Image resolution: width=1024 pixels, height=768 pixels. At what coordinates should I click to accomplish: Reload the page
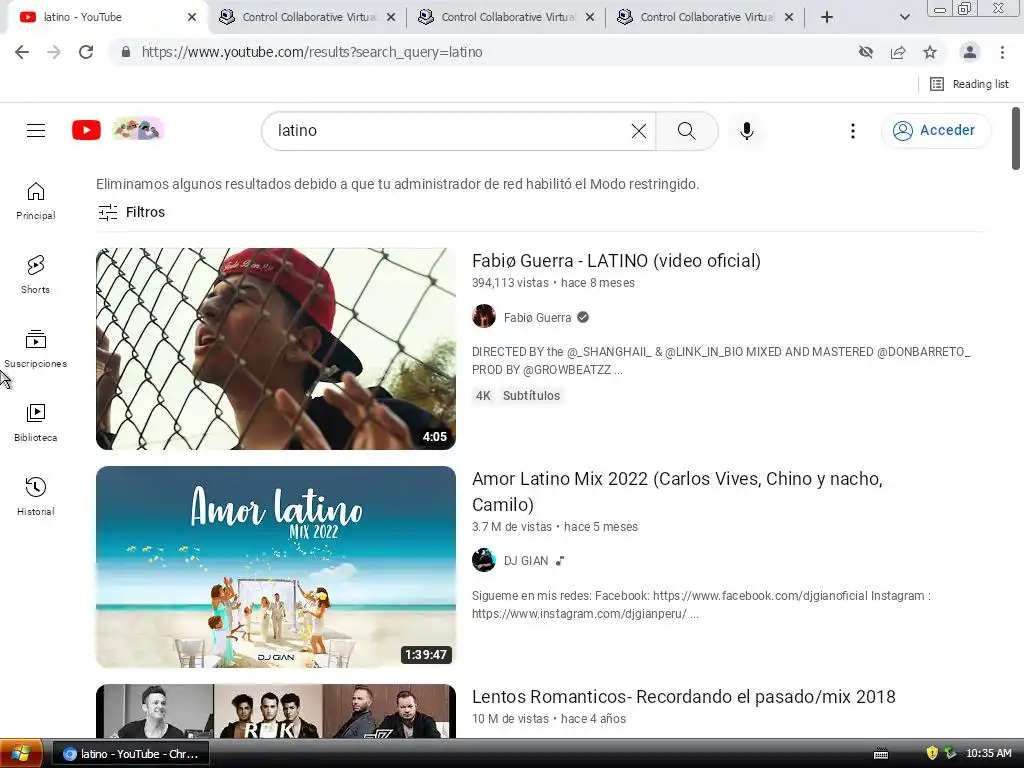[86, 52]
